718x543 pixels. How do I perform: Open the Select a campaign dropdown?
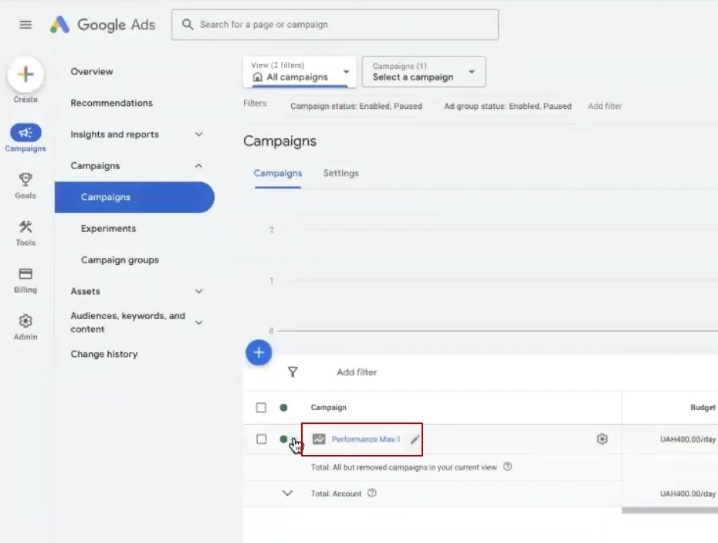(423, 72)
